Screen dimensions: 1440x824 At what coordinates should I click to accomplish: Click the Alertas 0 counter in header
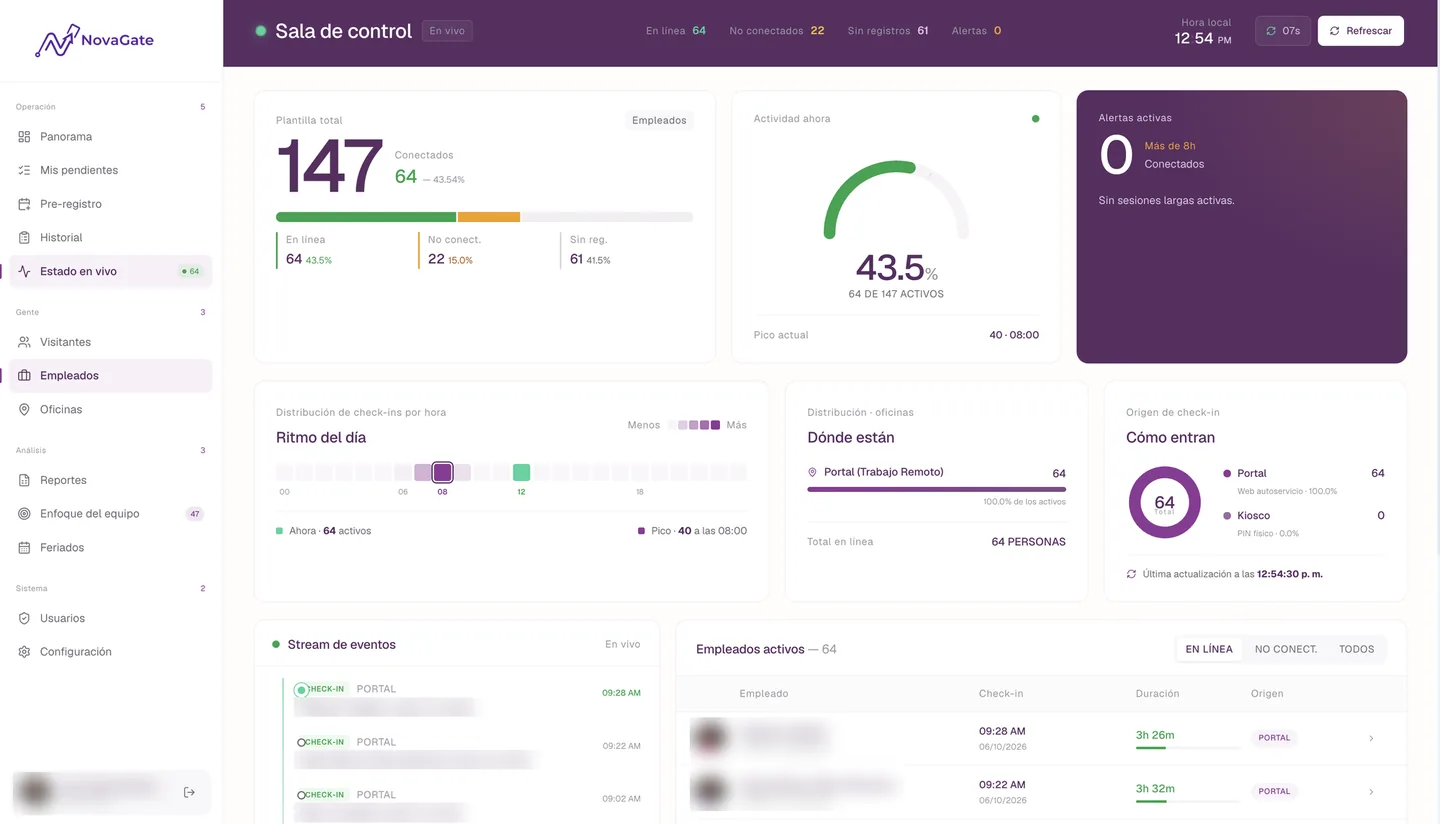[x=976, y=31]
